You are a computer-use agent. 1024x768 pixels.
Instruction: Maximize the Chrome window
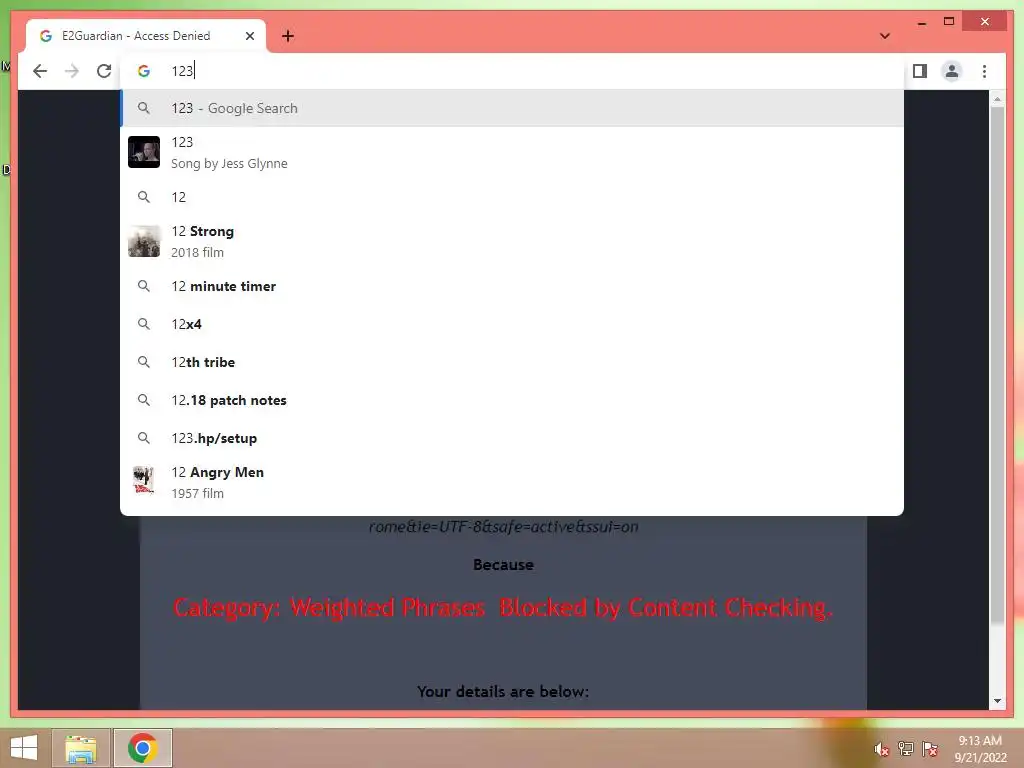point(949,22)
